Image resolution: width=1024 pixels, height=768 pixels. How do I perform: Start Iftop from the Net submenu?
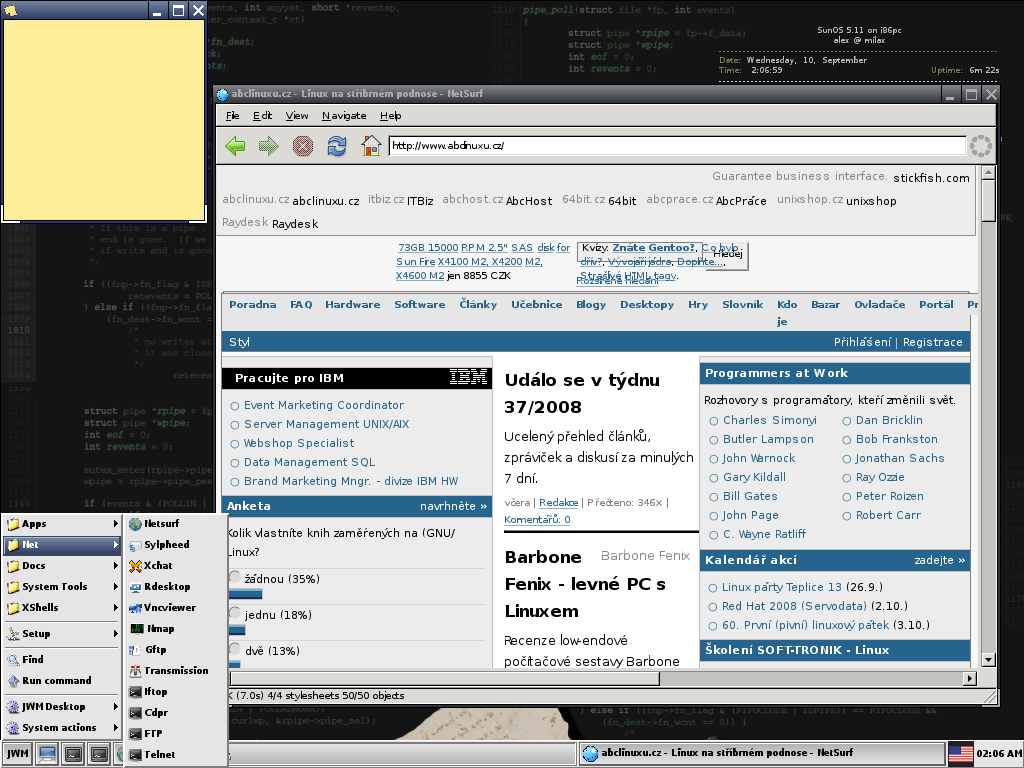coord(175,692)
